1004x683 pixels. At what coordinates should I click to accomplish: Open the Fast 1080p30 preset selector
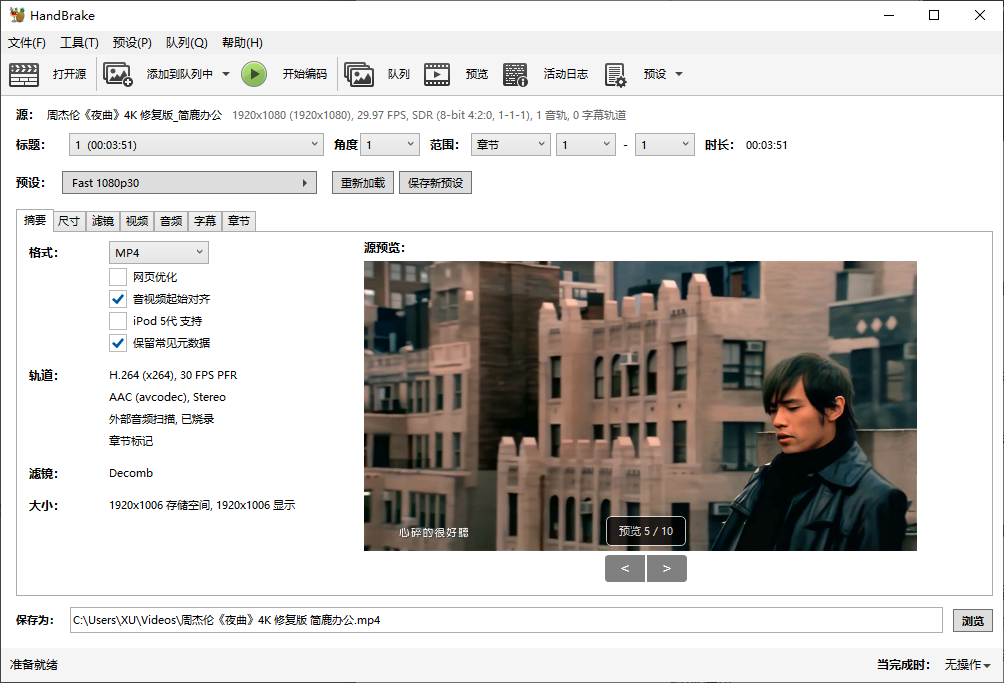[x=189, y=183]
